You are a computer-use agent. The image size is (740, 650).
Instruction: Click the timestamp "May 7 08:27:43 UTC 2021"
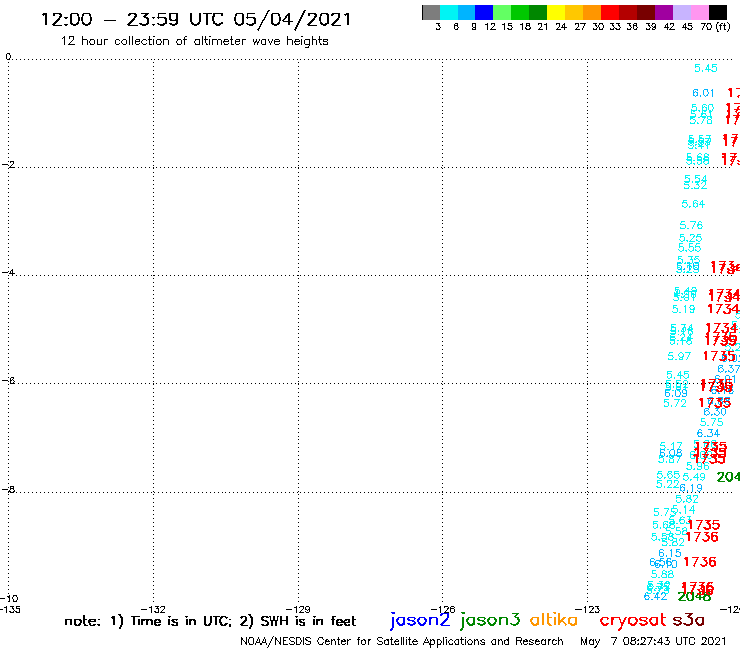653,641
